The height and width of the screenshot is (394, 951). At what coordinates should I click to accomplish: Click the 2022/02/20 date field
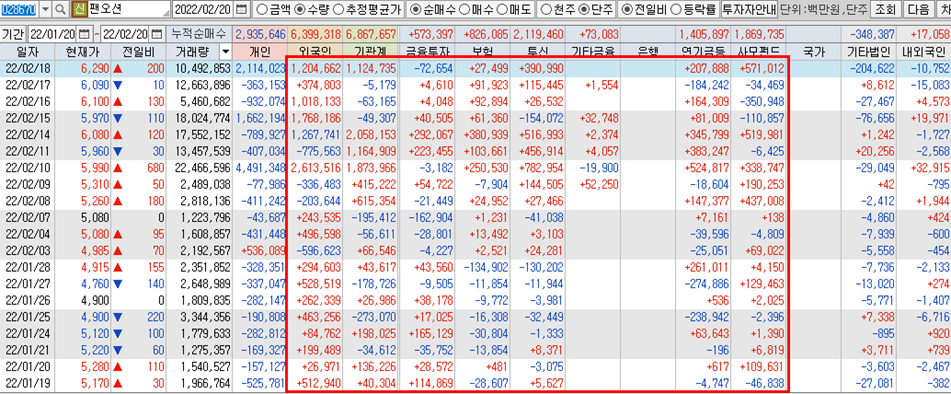tap(204, 9)
